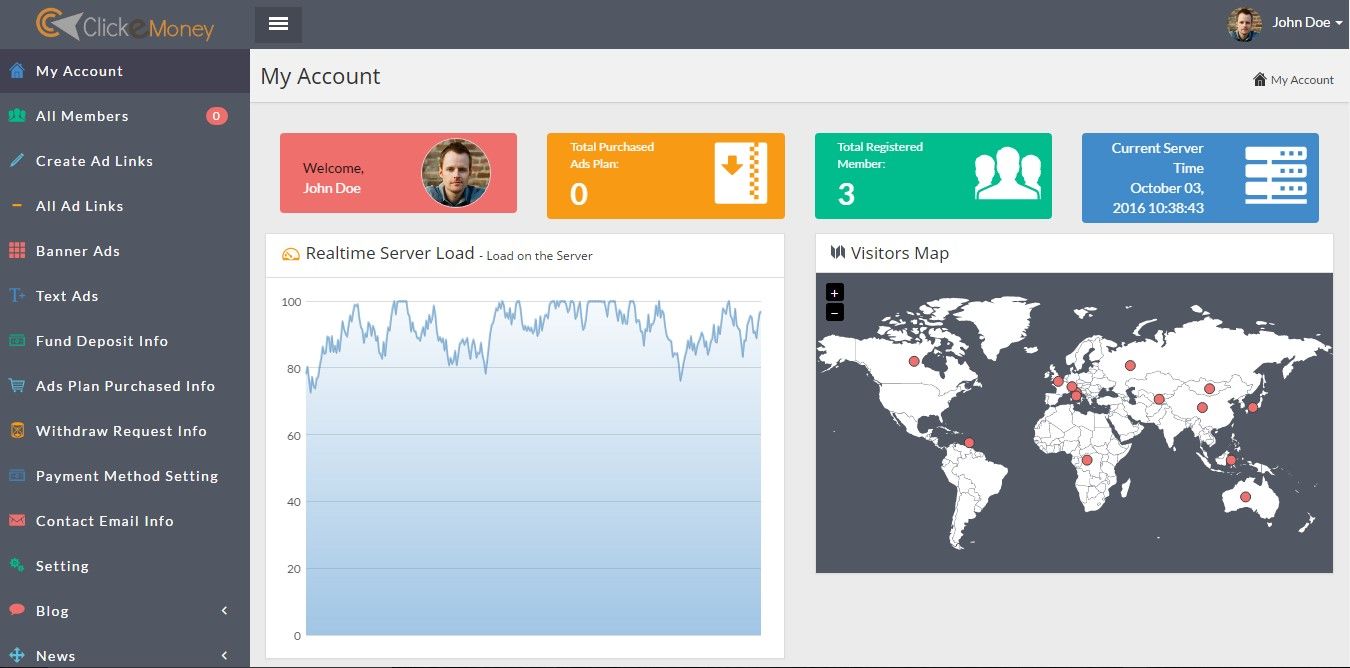Click the red 0 badge on All Members
The width and height of the screenshot is (1350, 668).
coord(216,116)
